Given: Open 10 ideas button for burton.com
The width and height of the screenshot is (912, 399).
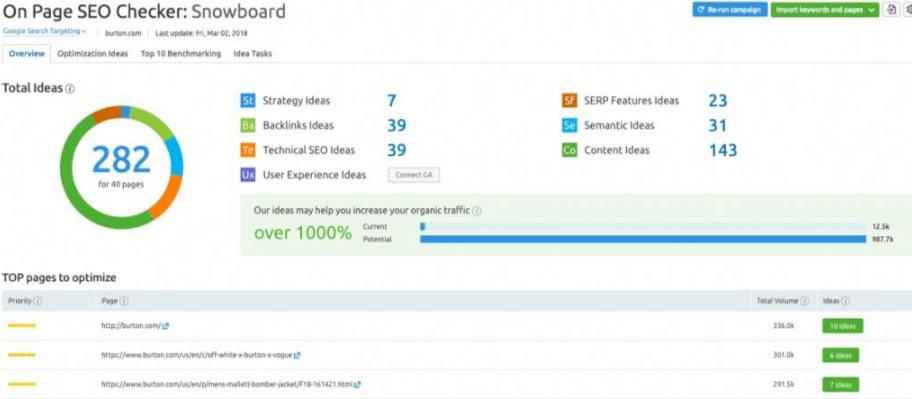Looking at the screenshot, I should (x=842, y=326).
